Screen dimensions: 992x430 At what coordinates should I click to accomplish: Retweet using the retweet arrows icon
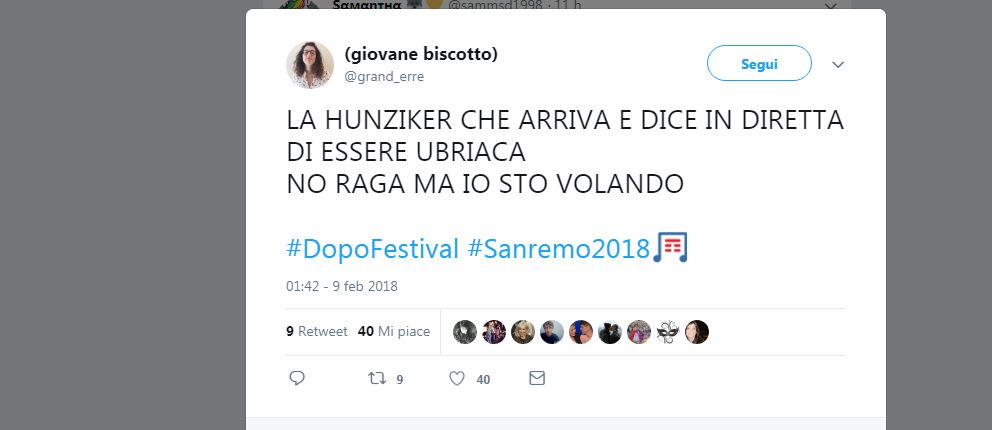click(x=377, y=378)
